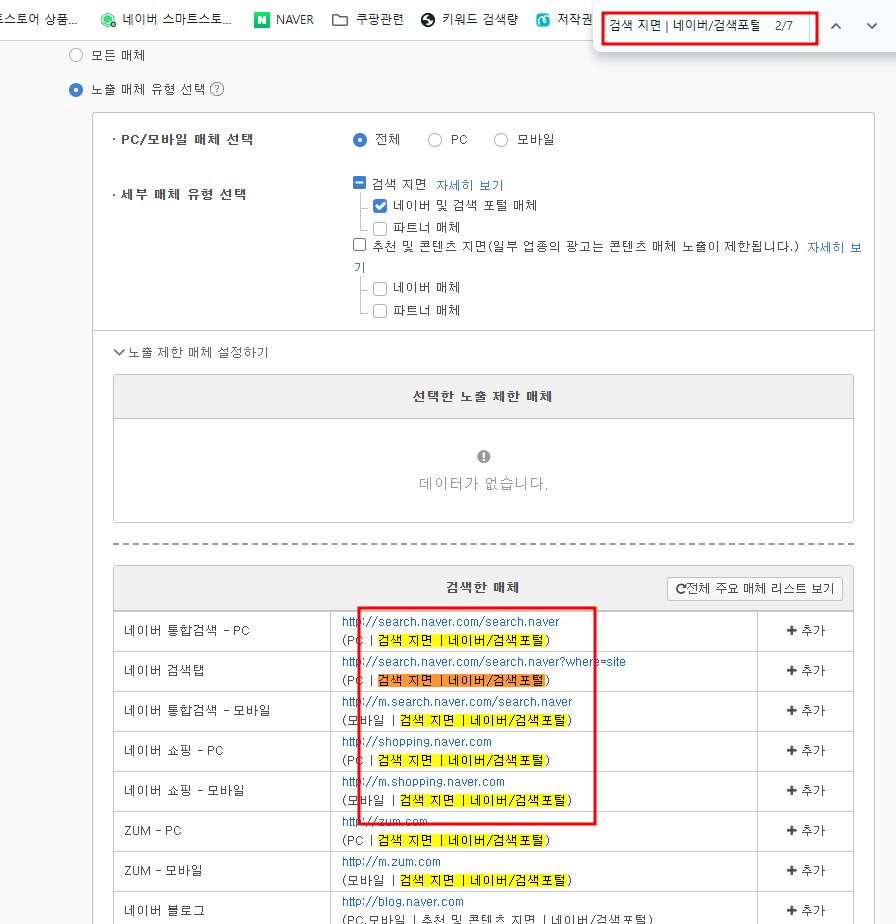This screenshot has height=924, width=896.
Task: Open the shopping.naver.com link
Action: pos(417,742)
